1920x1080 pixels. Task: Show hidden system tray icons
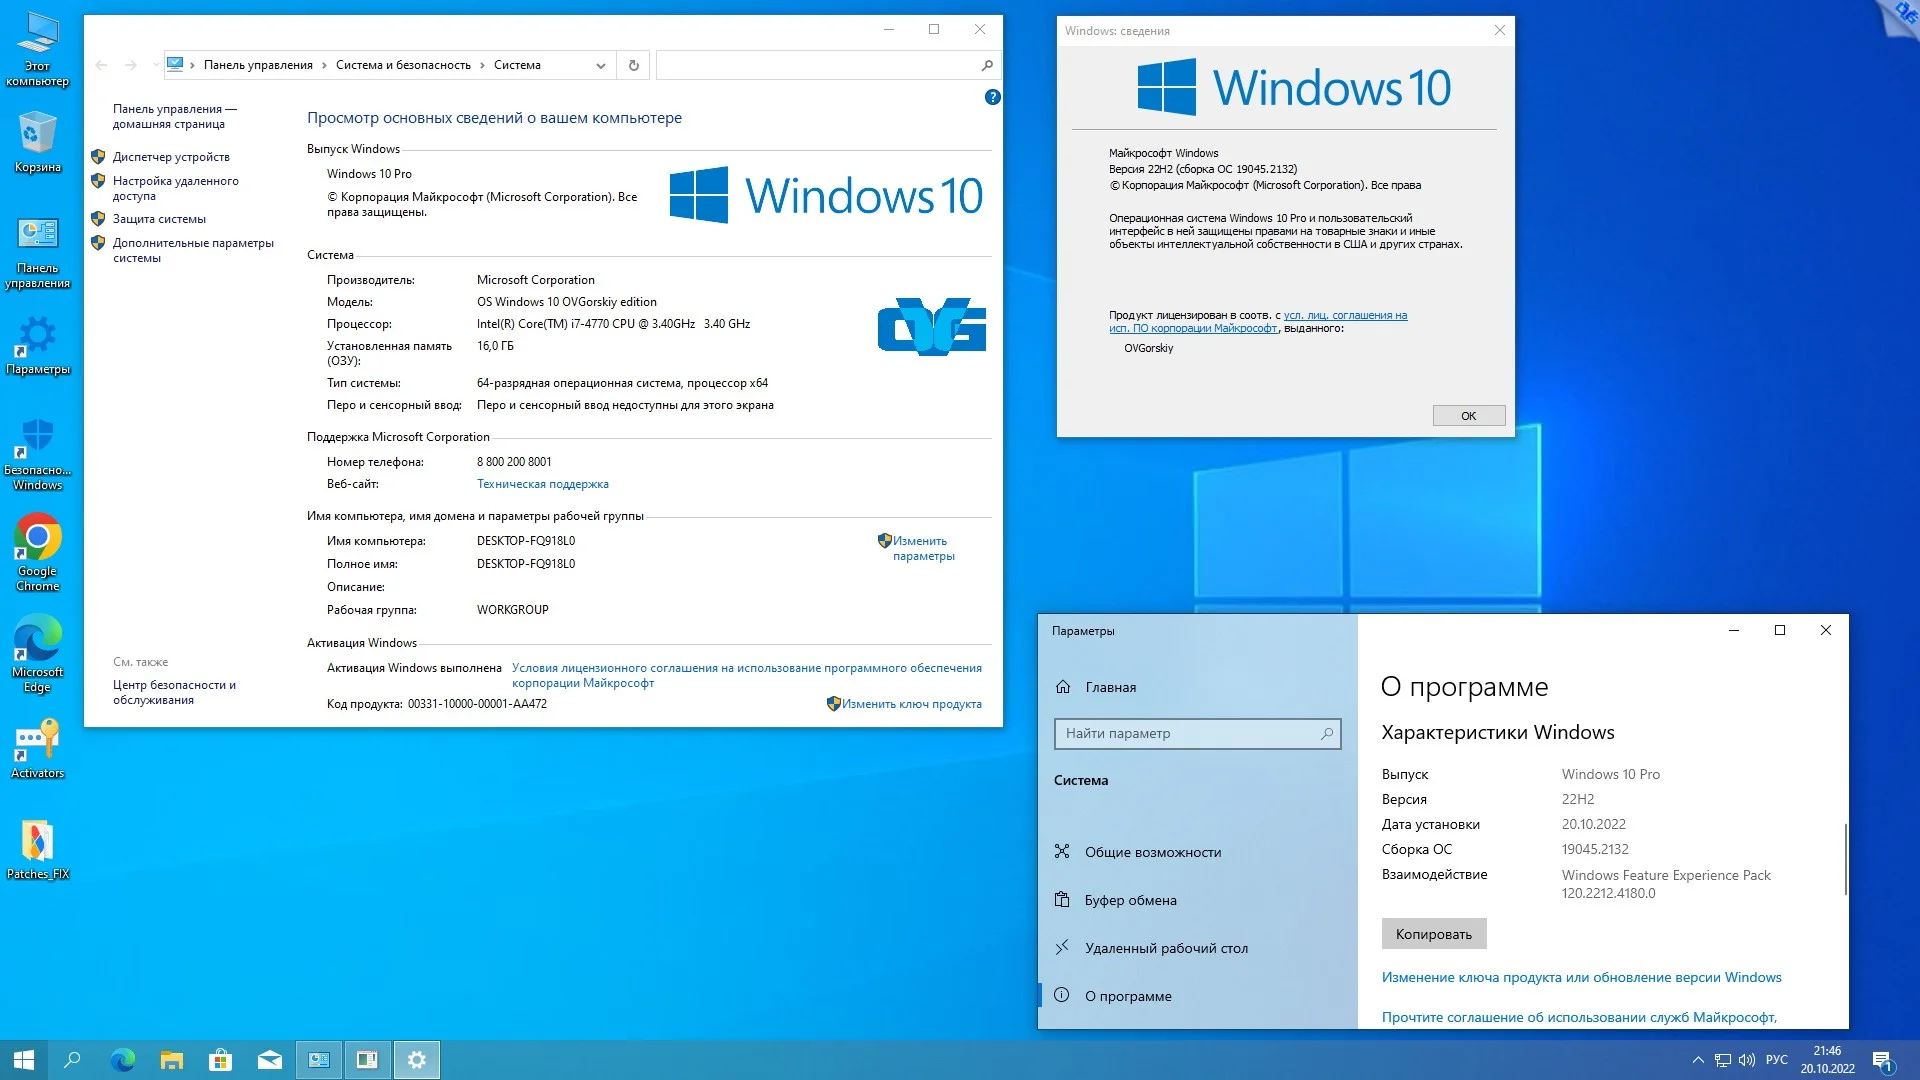[1697, 1060]
